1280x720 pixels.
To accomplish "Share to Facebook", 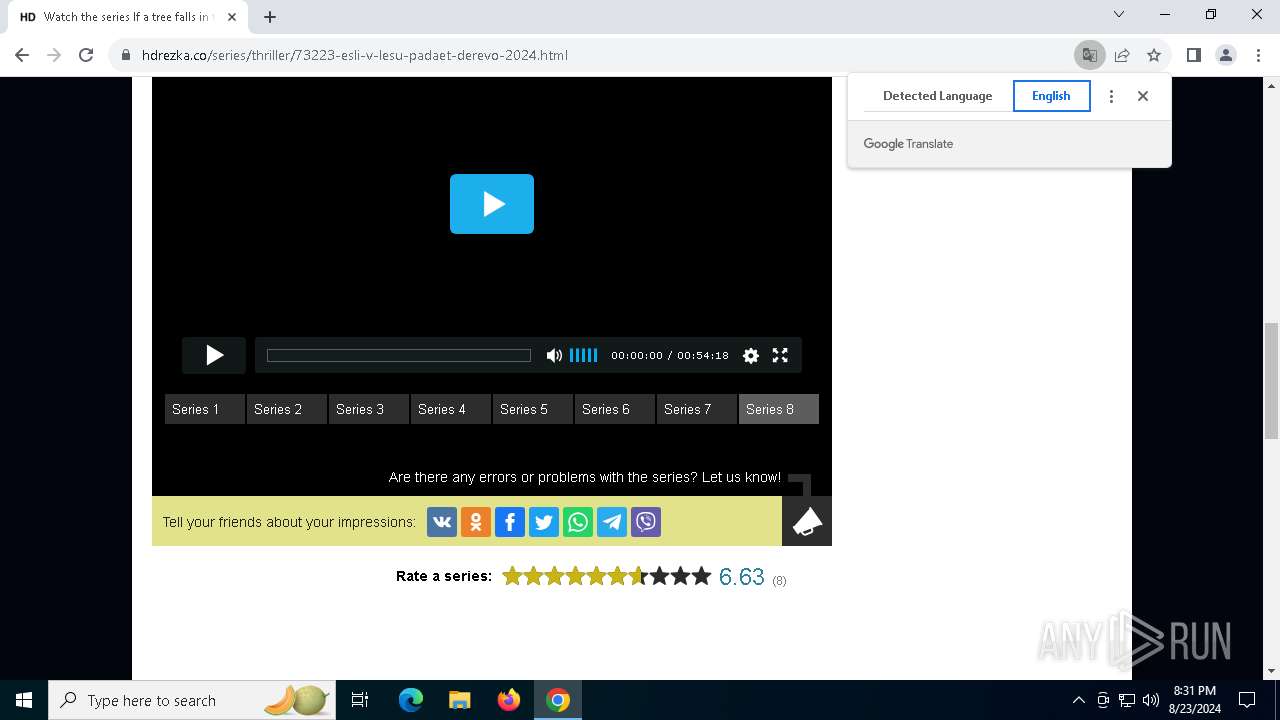I will (x=510, y=522).
